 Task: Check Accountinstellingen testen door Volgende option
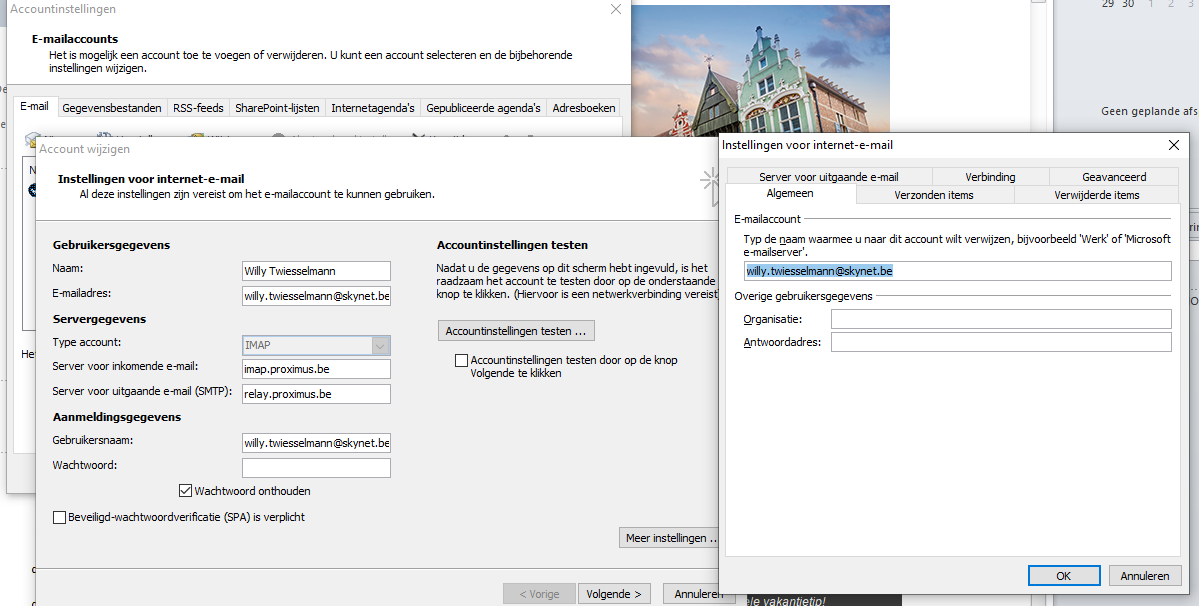tap(461, 360)
